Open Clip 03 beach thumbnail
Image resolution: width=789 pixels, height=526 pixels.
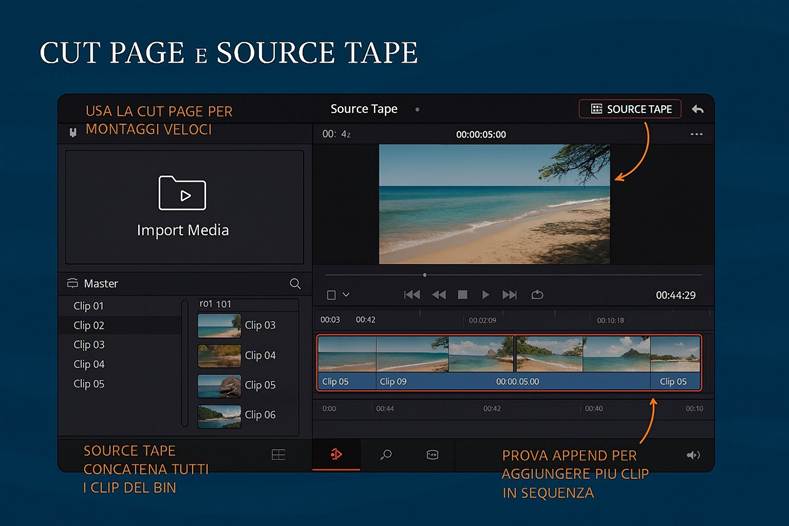click(x=219, y=326)
